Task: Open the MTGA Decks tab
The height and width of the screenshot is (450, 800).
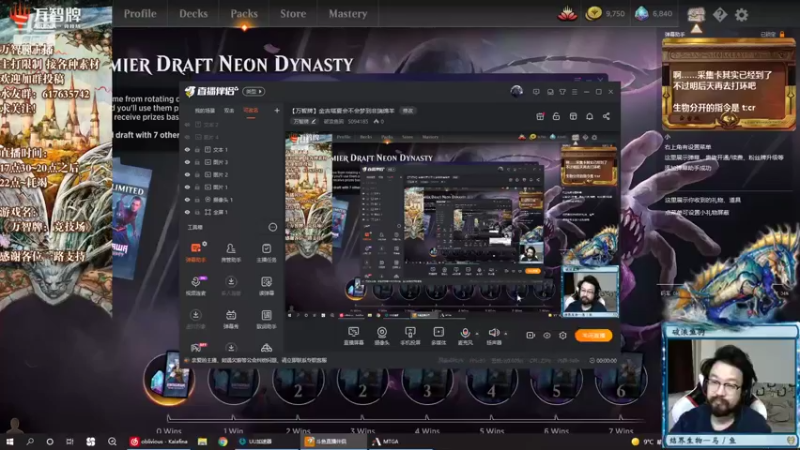Action: 193,14
